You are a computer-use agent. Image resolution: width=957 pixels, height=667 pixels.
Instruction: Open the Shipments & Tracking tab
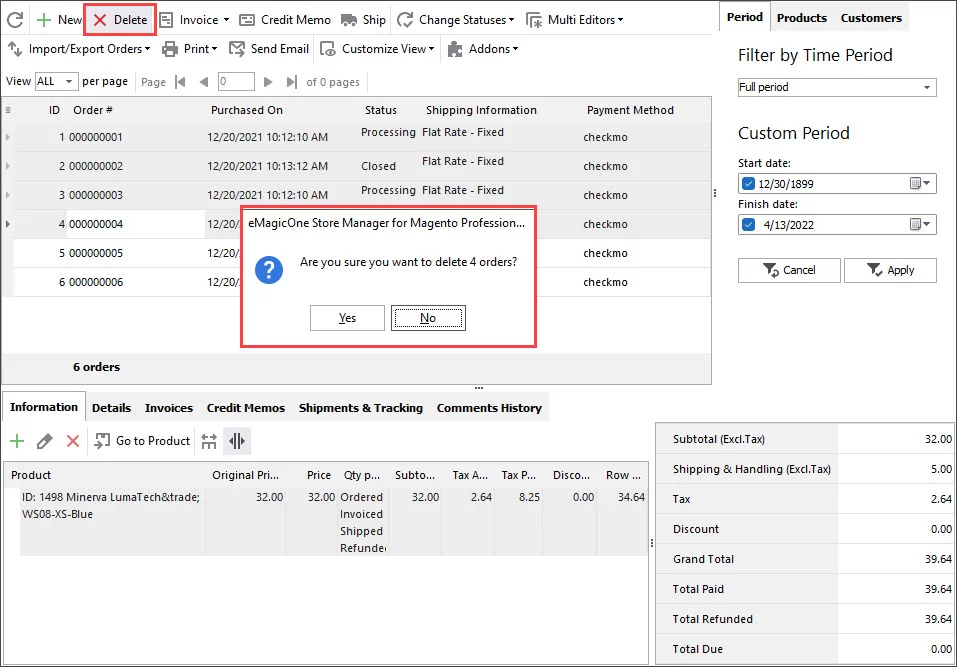(361, 408)
